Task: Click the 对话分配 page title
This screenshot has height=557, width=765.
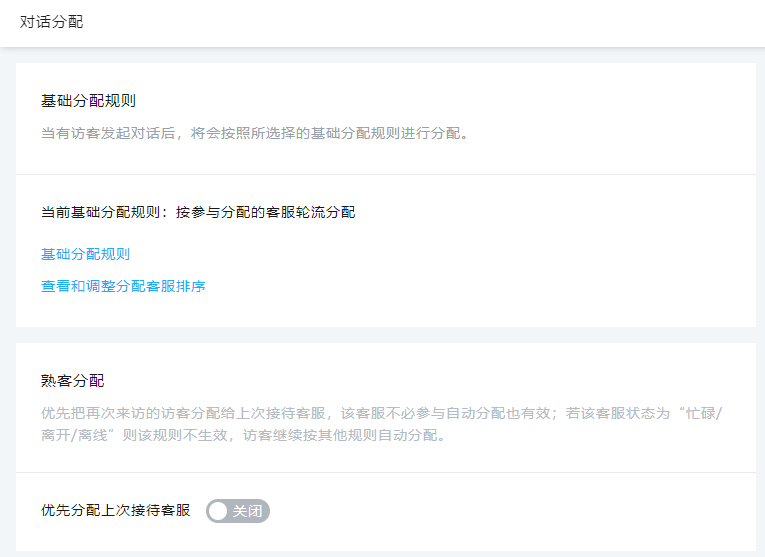Action: click(51, 22)
